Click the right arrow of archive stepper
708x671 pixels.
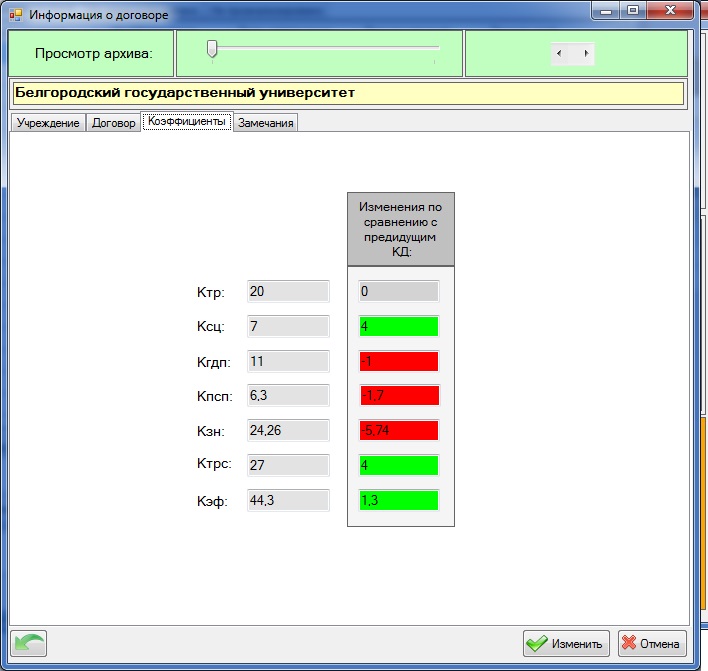(x=586, y=53)
